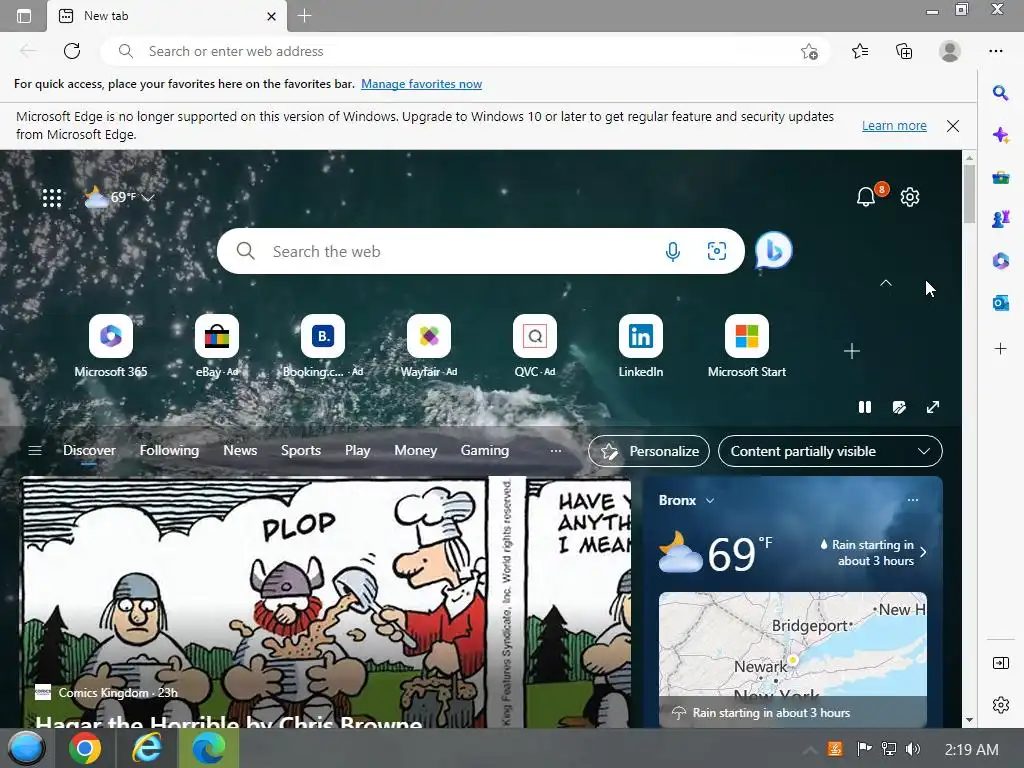The height and width of the screenshot is (768, 1024).
Task: Open sidebar Games chess icon
Action: pyautogui.click(x=1000, y=219)
